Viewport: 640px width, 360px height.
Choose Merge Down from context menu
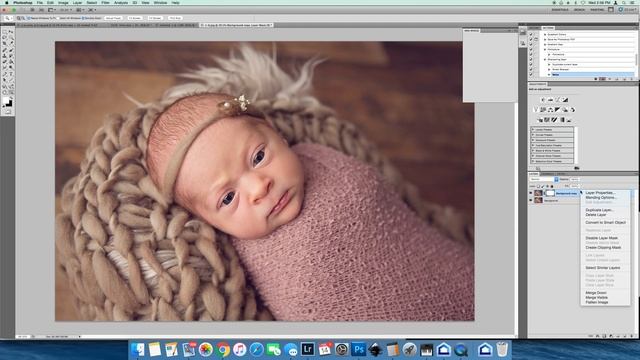596,293
